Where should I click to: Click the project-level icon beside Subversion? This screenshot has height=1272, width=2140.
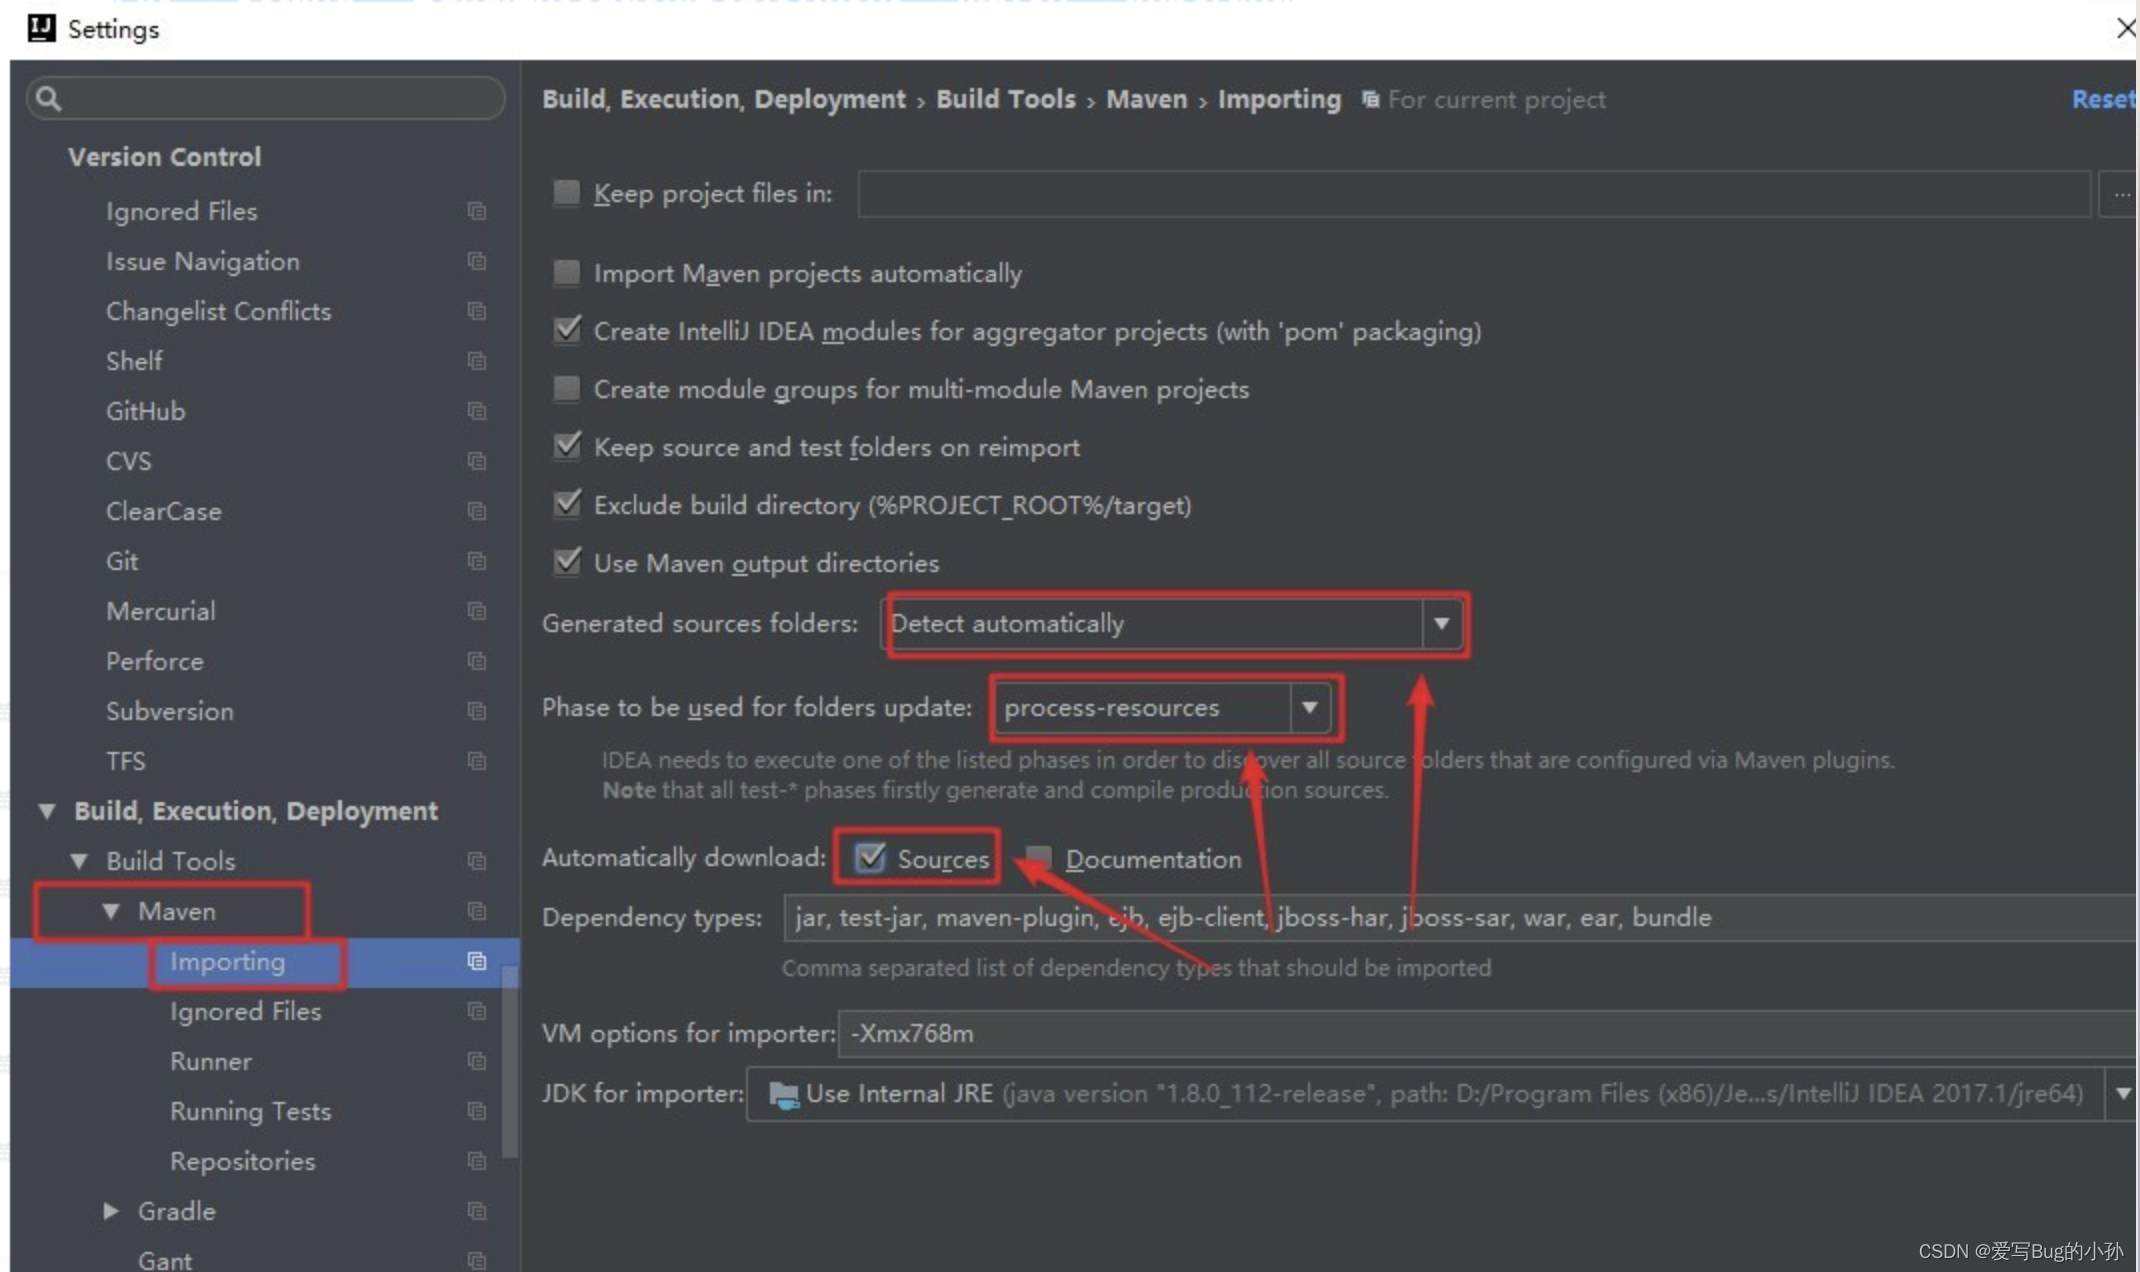(x=477, y=711)
